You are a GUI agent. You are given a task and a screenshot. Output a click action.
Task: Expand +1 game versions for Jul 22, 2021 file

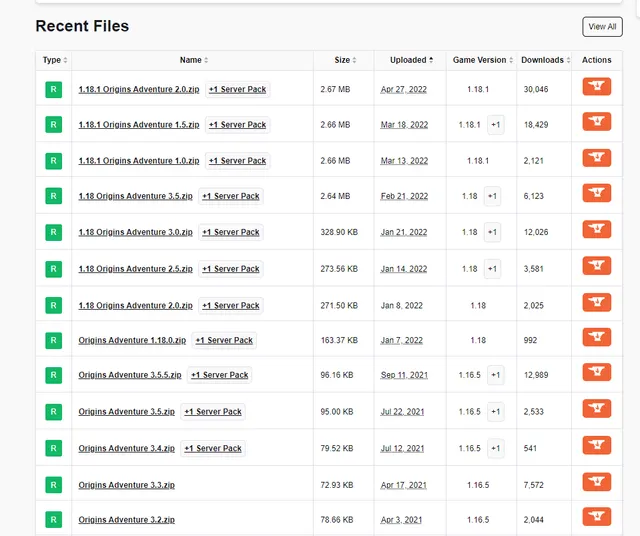496,411
